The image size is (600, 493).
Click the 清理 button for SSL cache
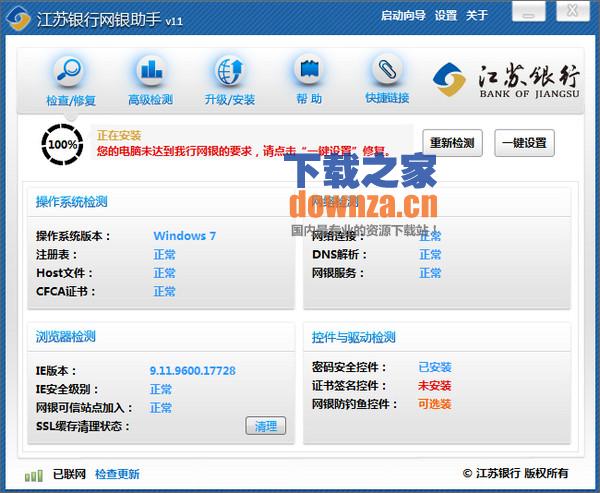point(266,426)
